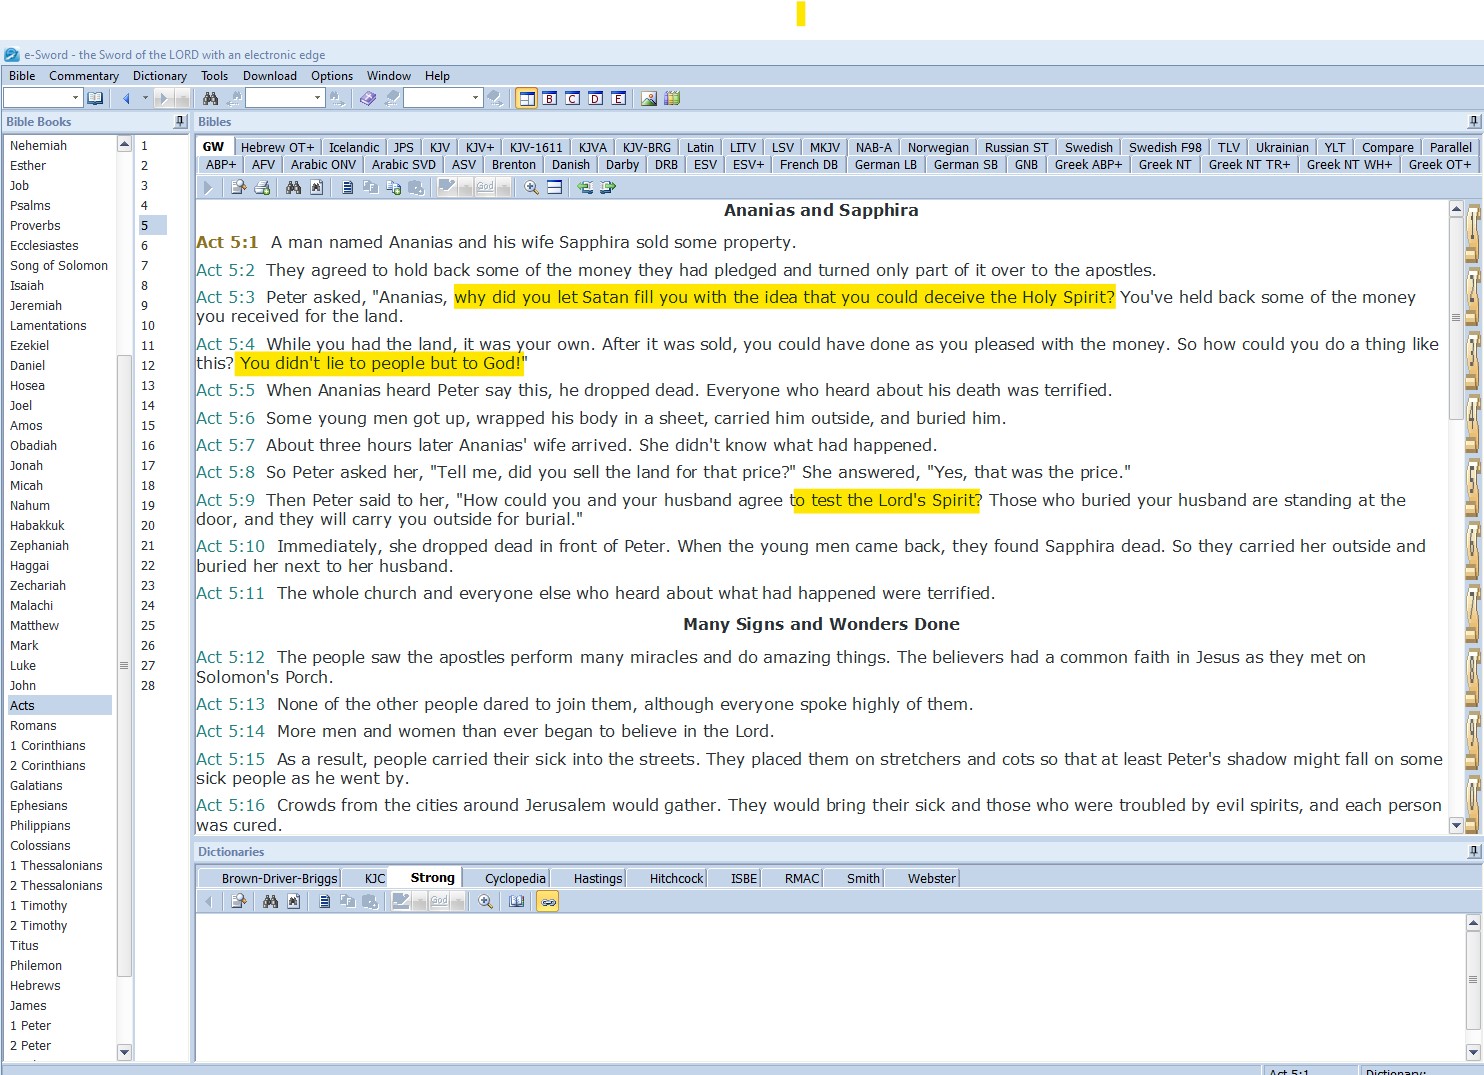Pin the Bibles panel
1484x1075 pixels.
point(1473,121)
